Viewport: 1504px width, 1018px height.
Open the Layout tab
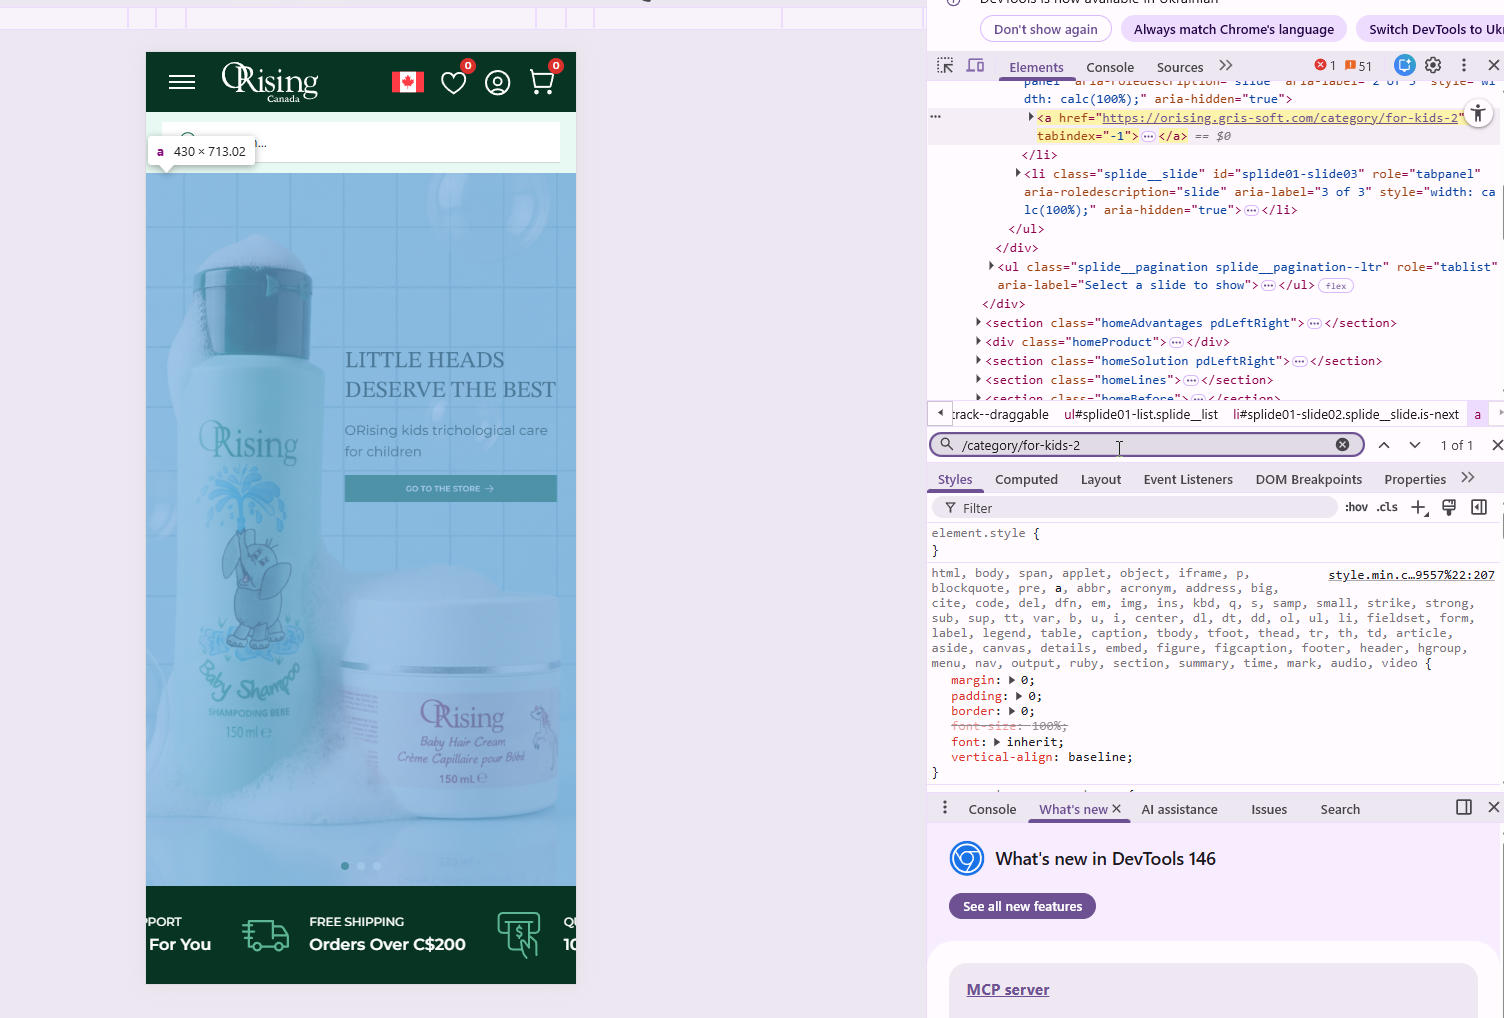[x=1101, y=480]
